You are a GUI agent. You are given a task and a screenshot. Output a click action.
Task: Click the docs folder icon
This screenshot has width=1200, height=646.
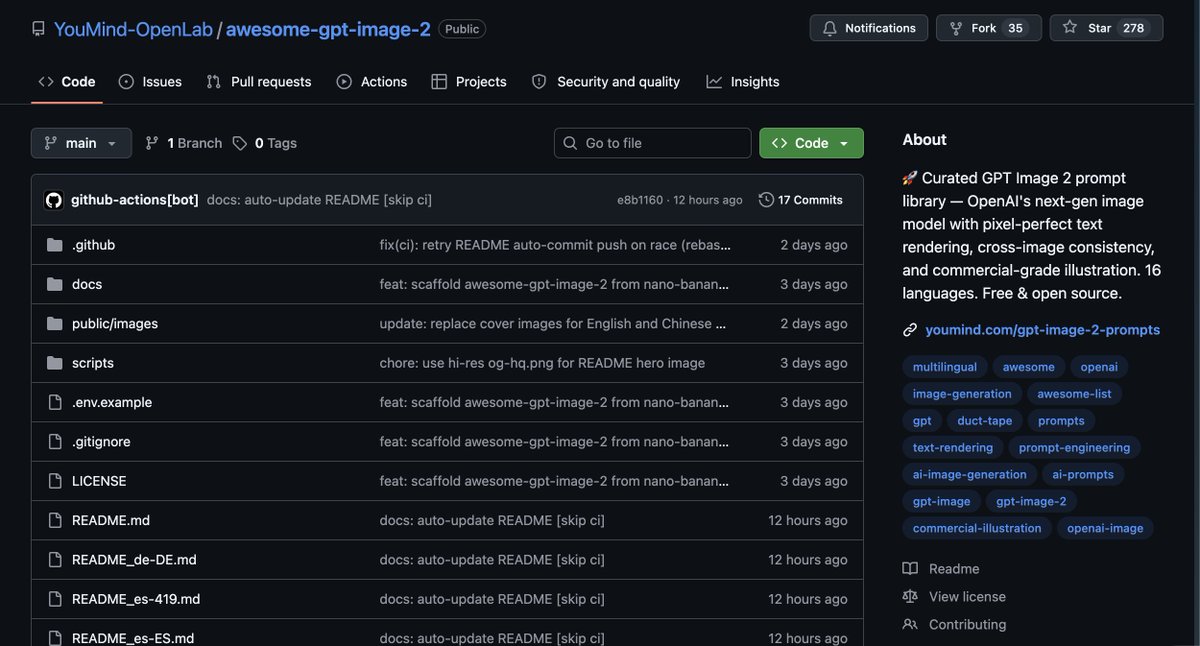click(55, 284)
